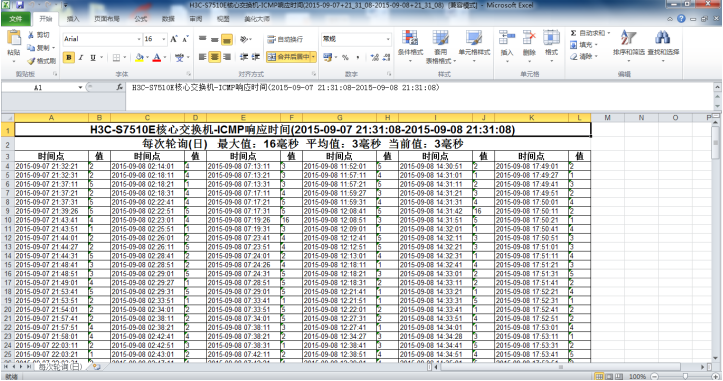Click the insert new worksheet tab icon
723x381 pixels.
(96, 367)
